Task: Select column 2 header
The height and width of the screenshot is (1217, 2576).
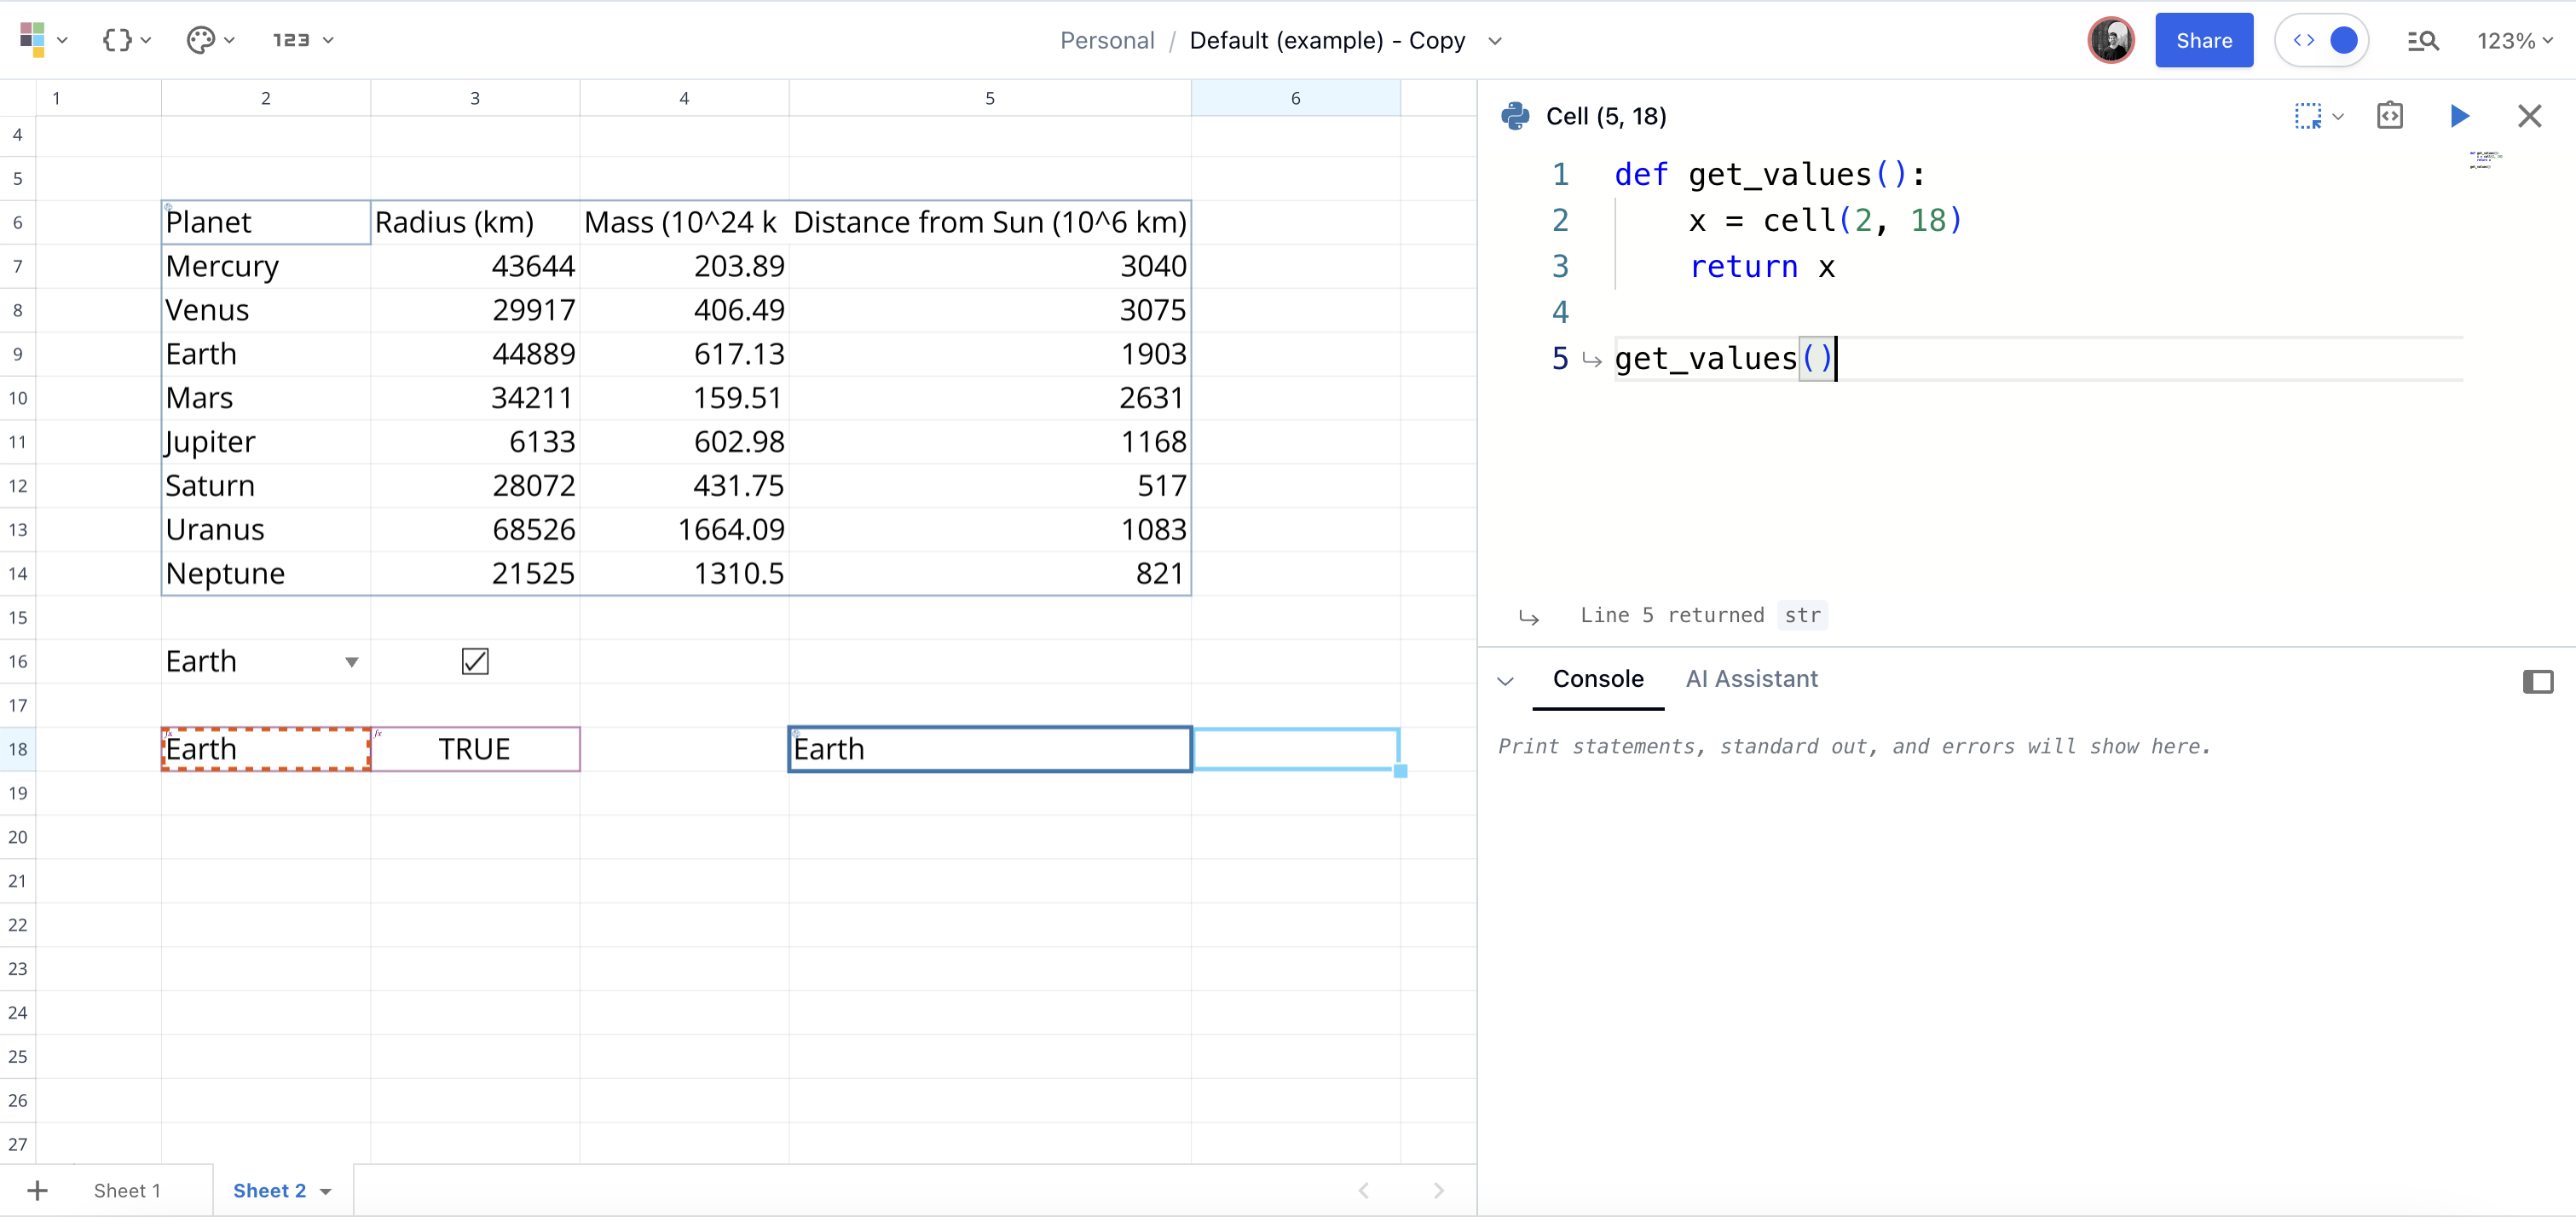Action: coord(266,98)
